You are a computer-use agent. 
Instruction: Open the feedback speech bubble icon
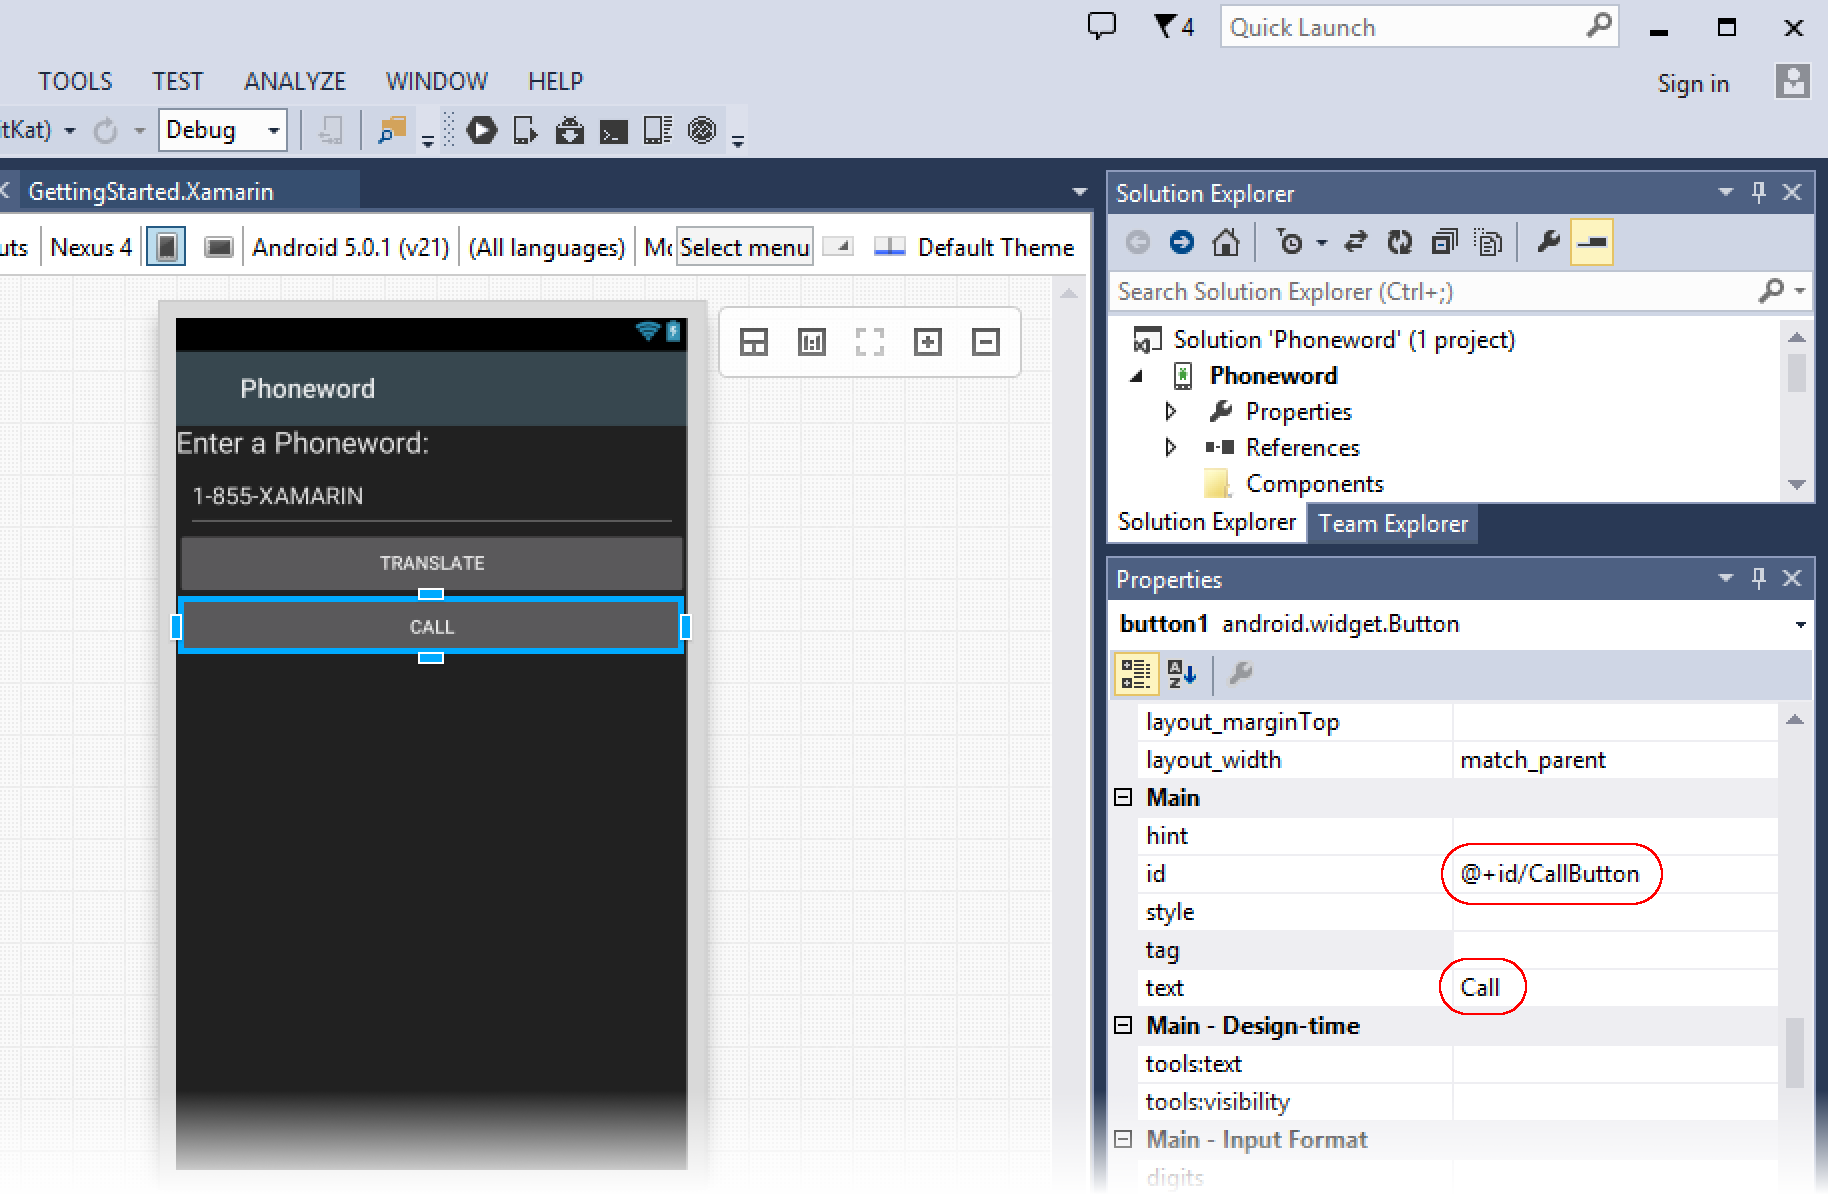(1101, 26)
